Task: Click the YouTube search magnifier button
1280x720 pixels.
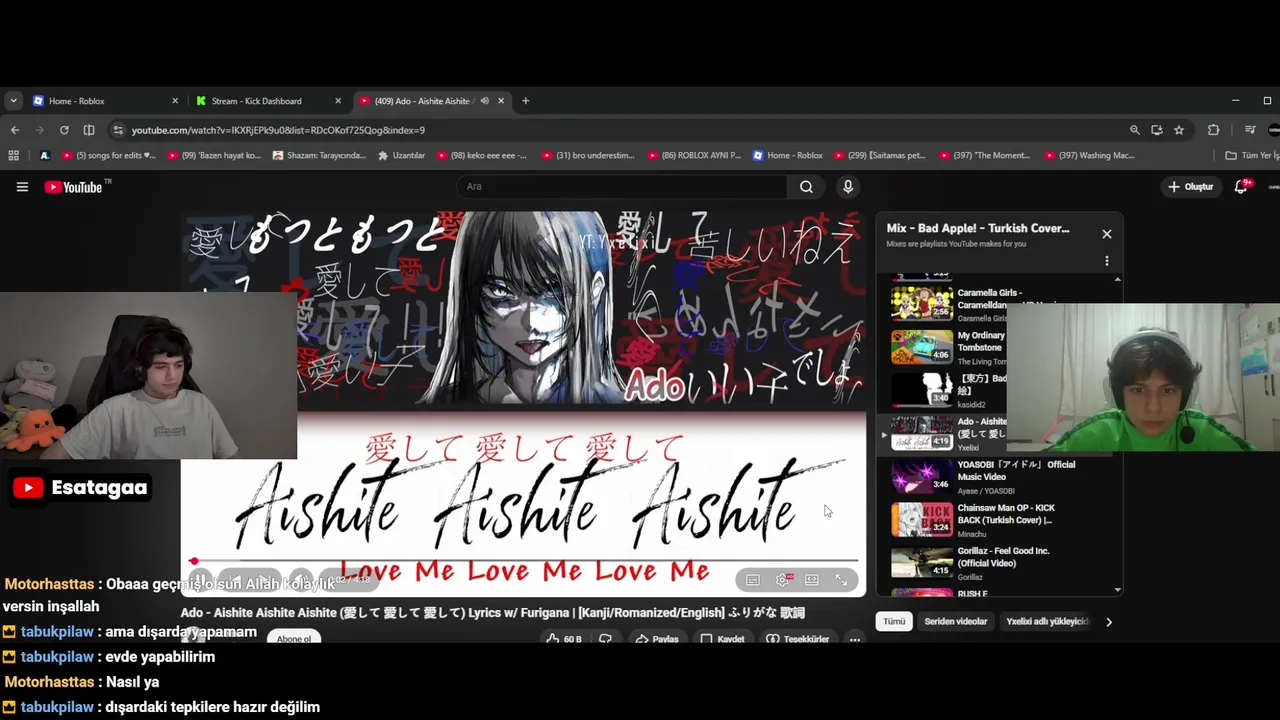Action: [806, 187]
